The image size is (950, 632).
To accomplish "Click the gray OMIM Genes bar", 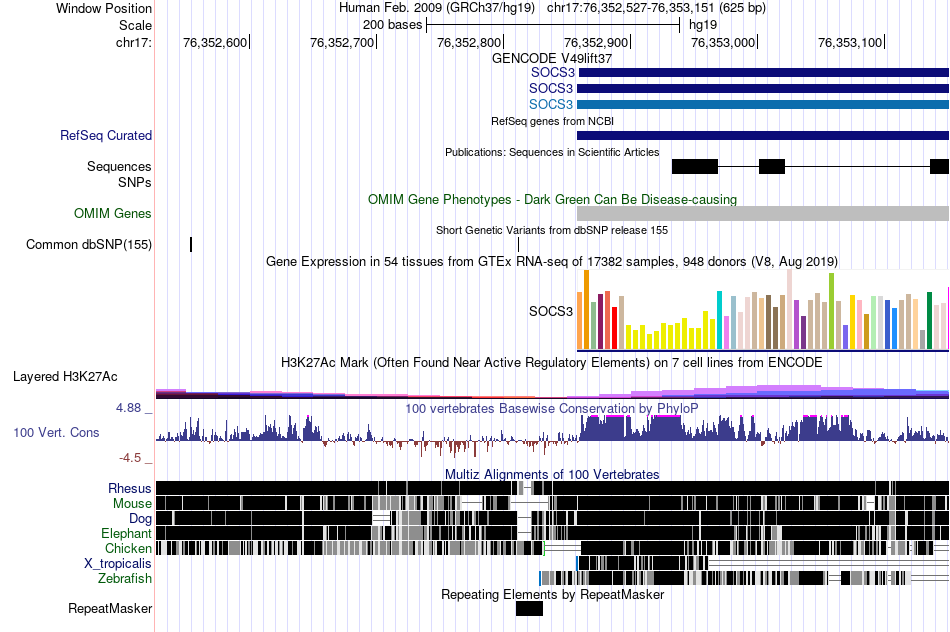I will click(x=763, y=213).
